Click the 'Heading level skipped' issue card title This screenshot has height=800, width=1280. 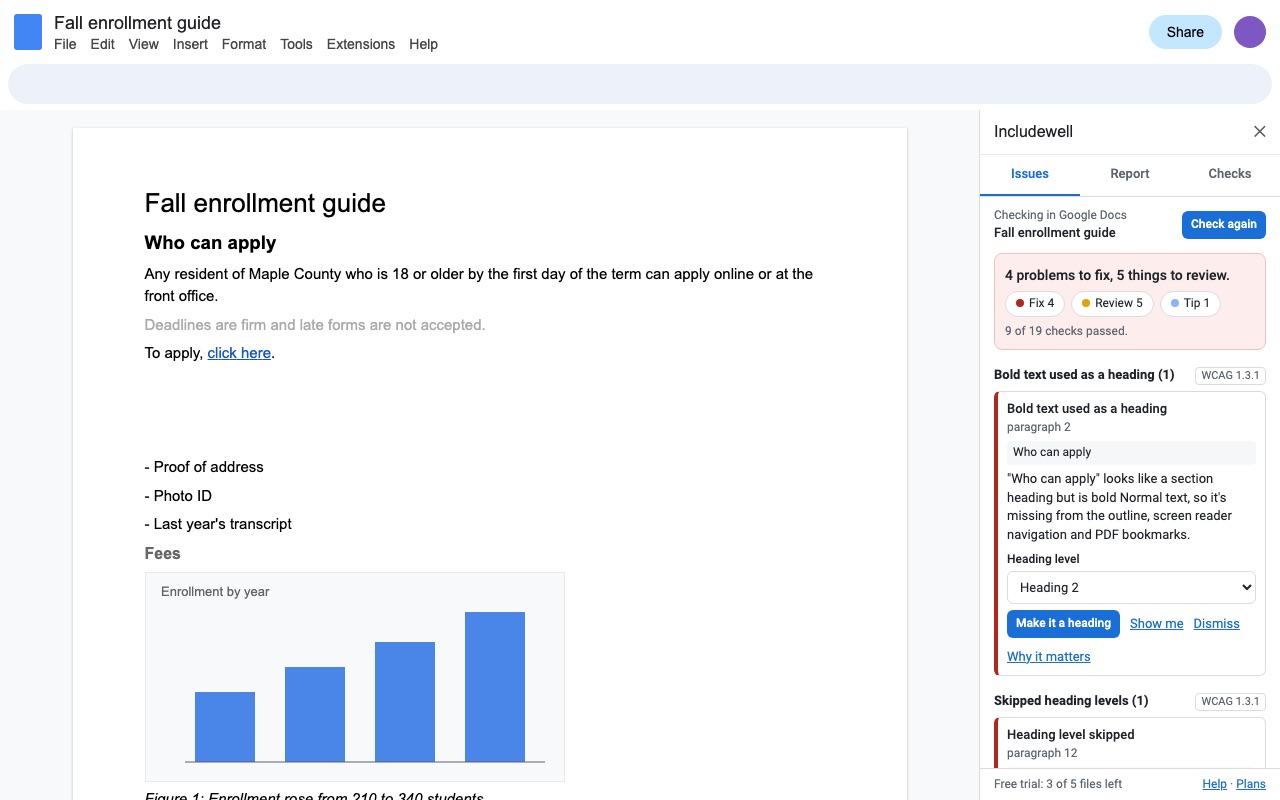pos(1070,734)
